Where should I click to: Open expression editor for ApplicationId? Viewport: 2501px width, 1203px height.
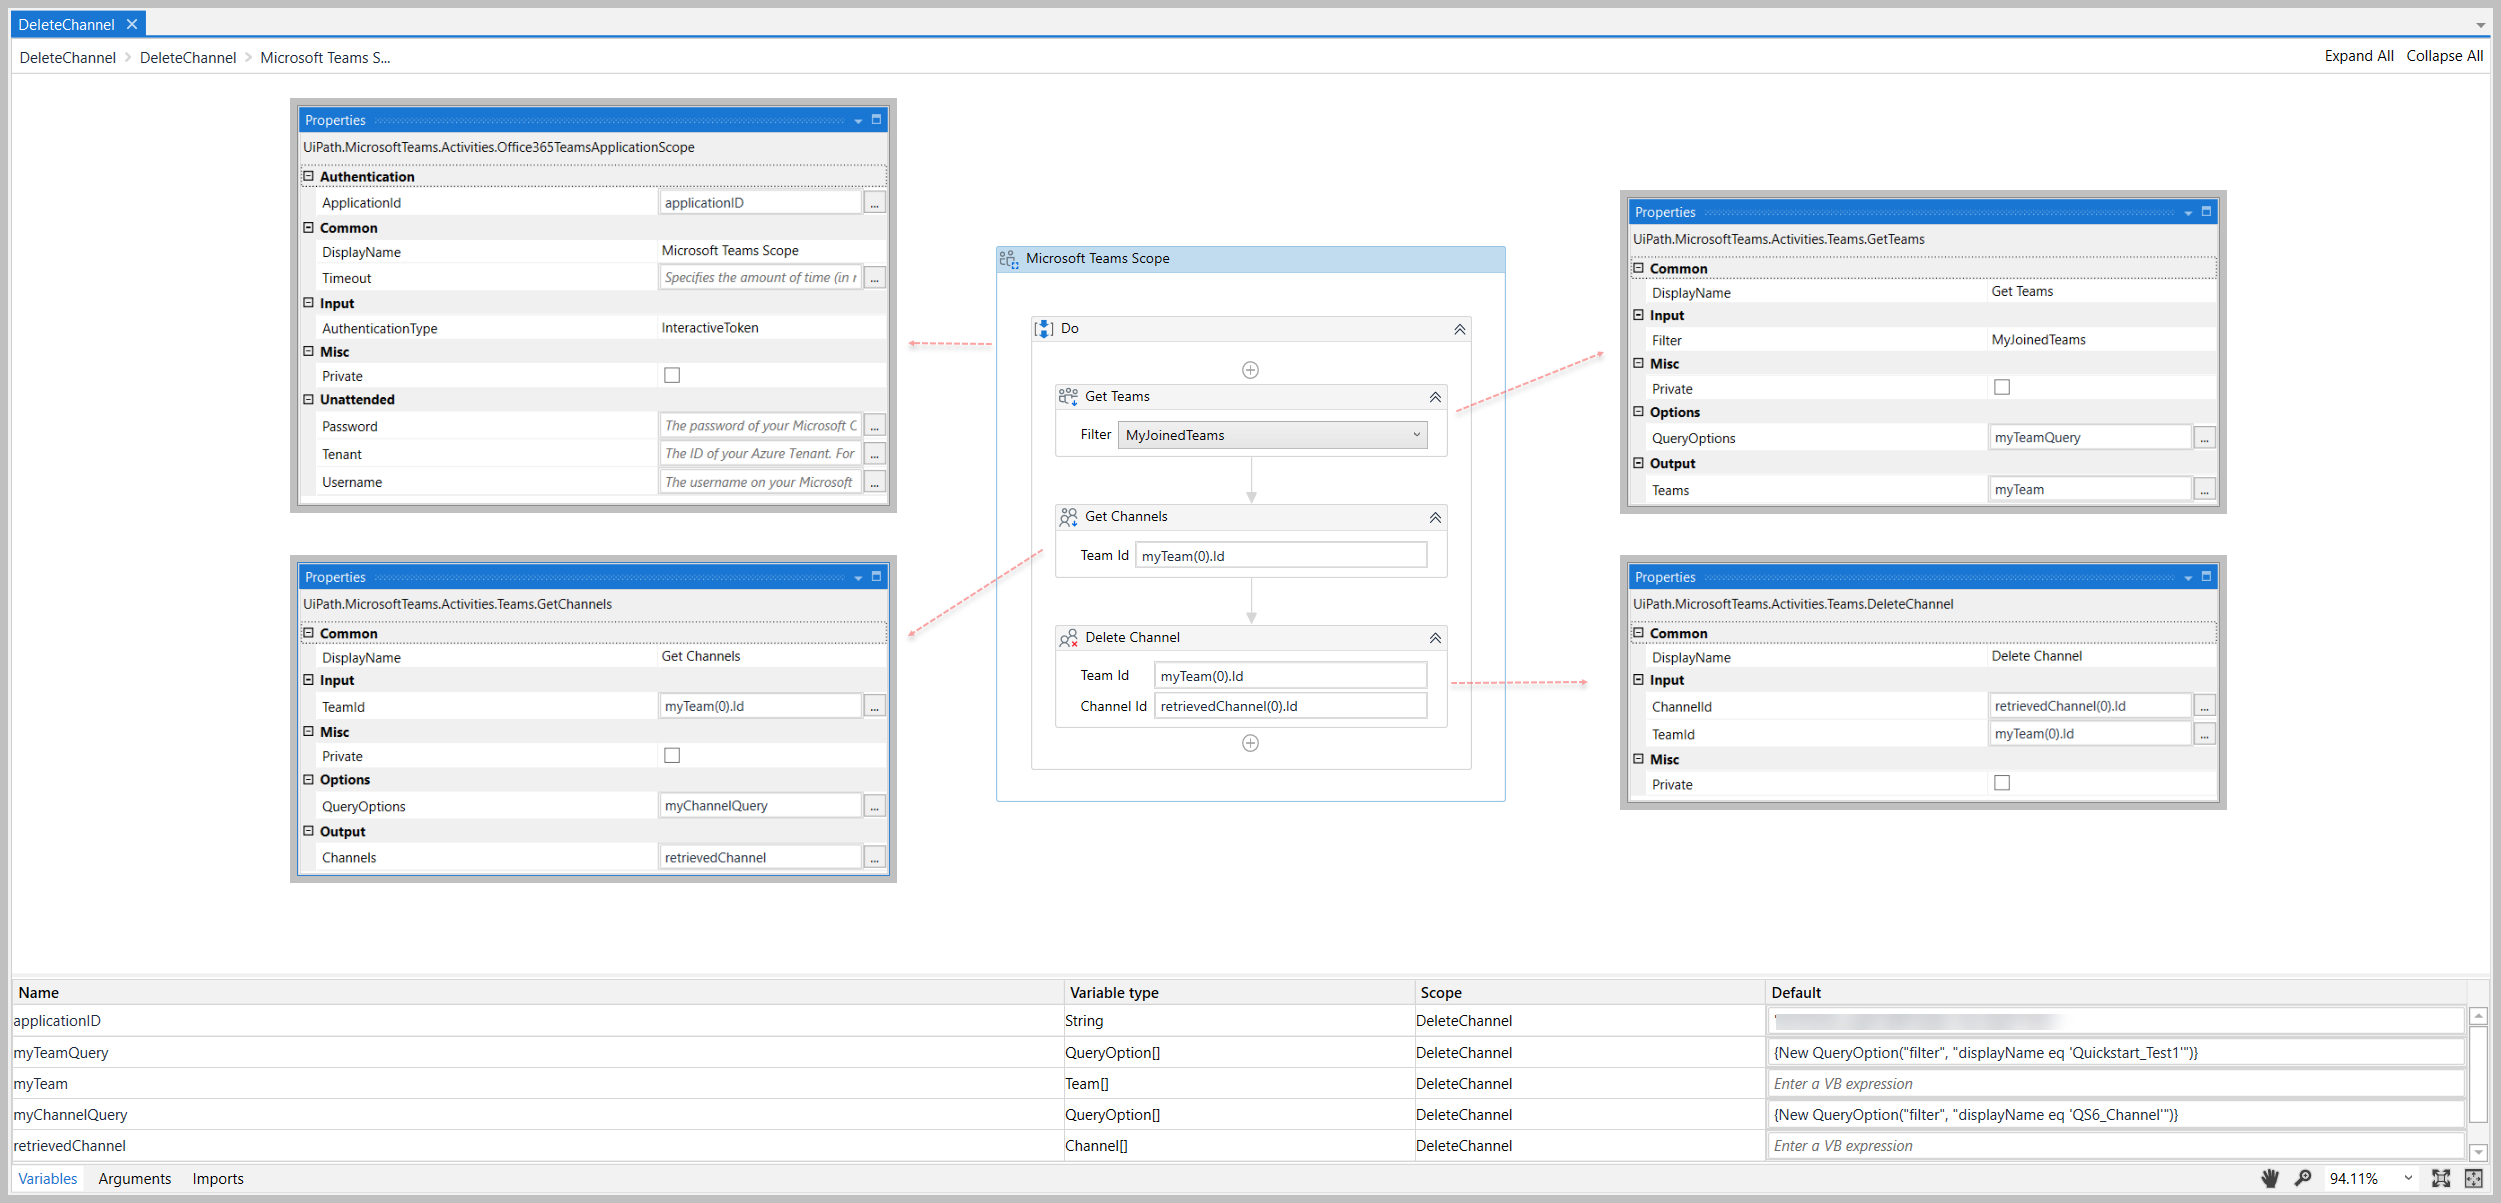(x=875, y=203)
